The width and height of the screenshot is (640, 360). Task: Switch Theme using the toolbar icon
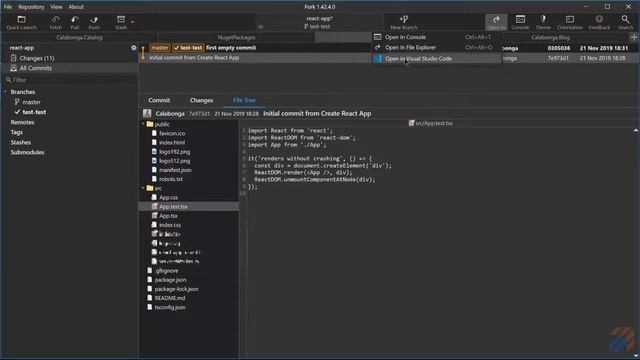pyautogui.click(x=543, y=22)
